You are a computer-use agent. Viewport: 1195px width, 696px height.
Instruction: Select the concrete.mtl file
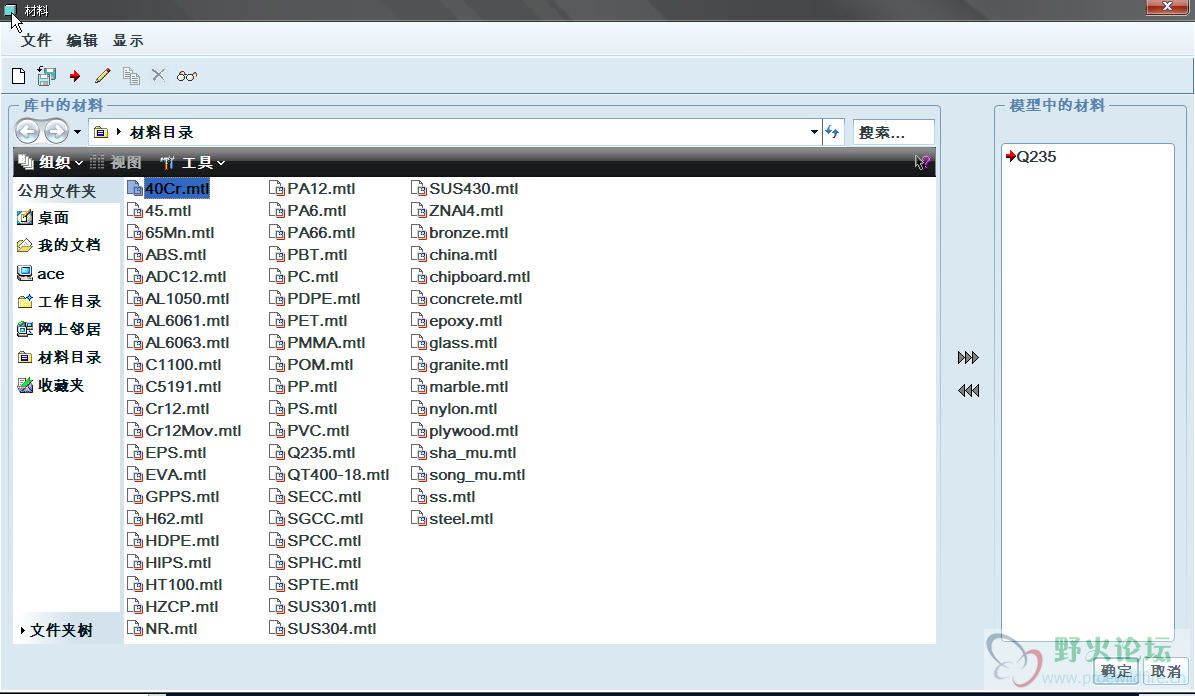click(467, 299)
